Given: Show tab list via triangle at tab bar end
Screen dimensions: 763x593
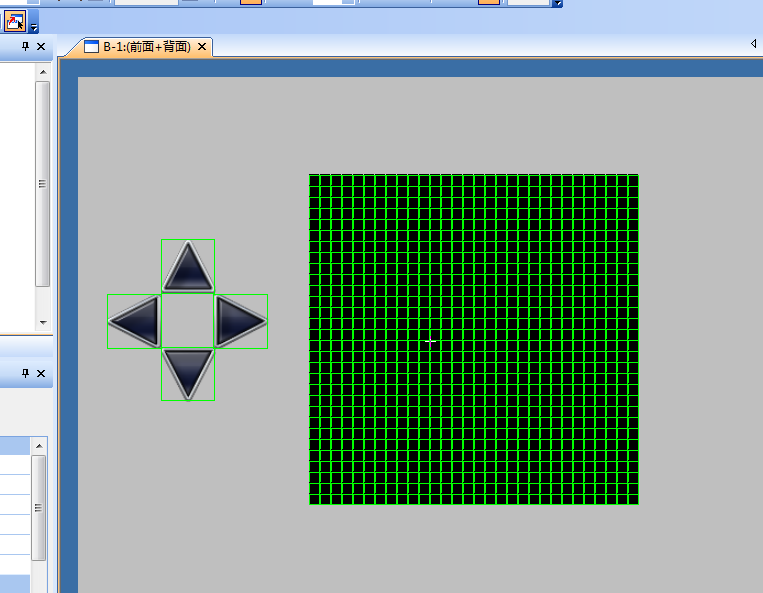Looking at the screenshot, I should click(753, 44).
